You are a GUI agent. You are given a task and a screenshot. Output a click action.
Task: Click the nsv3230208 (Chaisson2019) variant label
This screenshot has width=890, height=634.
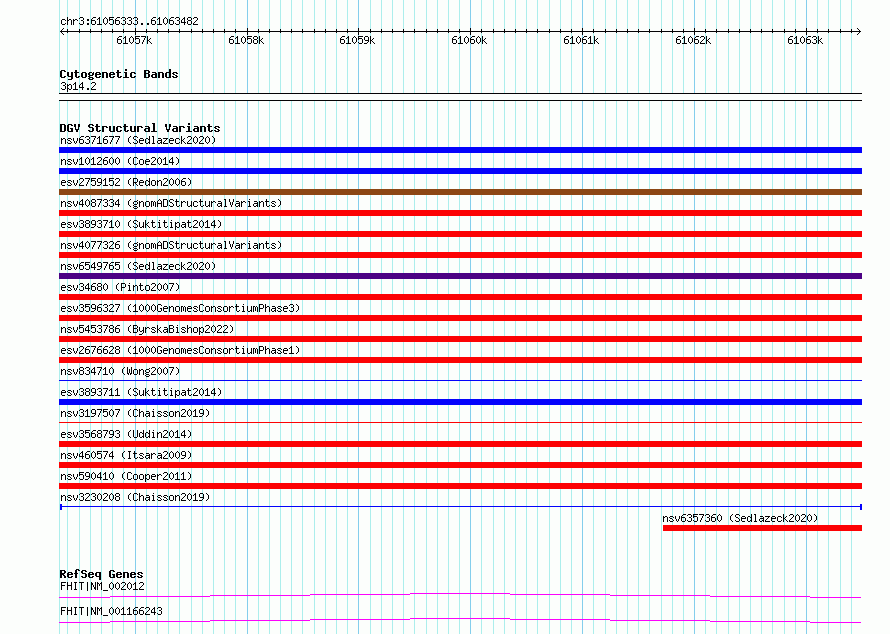[x=135, y=497]
